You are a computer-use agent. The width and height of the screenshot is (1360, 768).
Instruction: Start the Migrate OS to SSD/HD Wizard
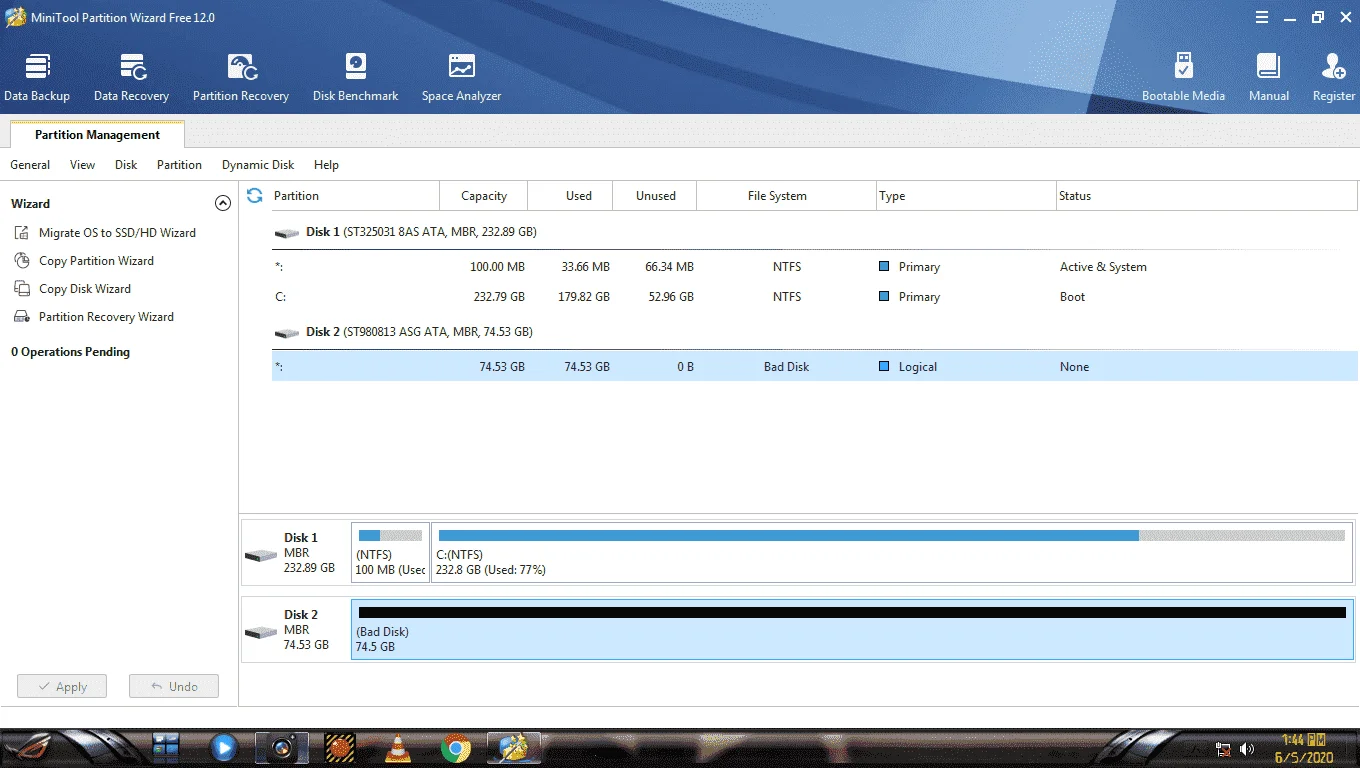pos(117,233)
